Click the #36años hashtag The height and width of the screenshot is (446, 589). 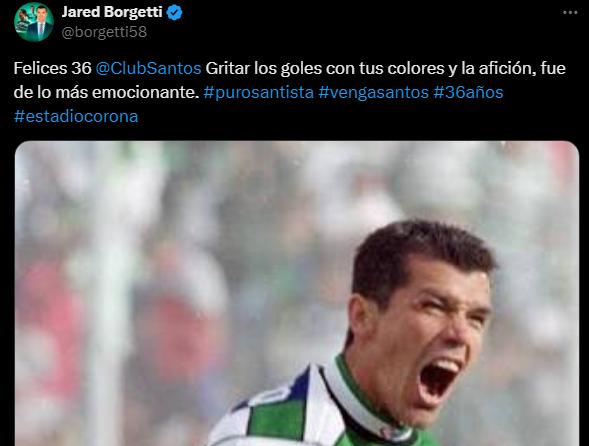[468, 92]
